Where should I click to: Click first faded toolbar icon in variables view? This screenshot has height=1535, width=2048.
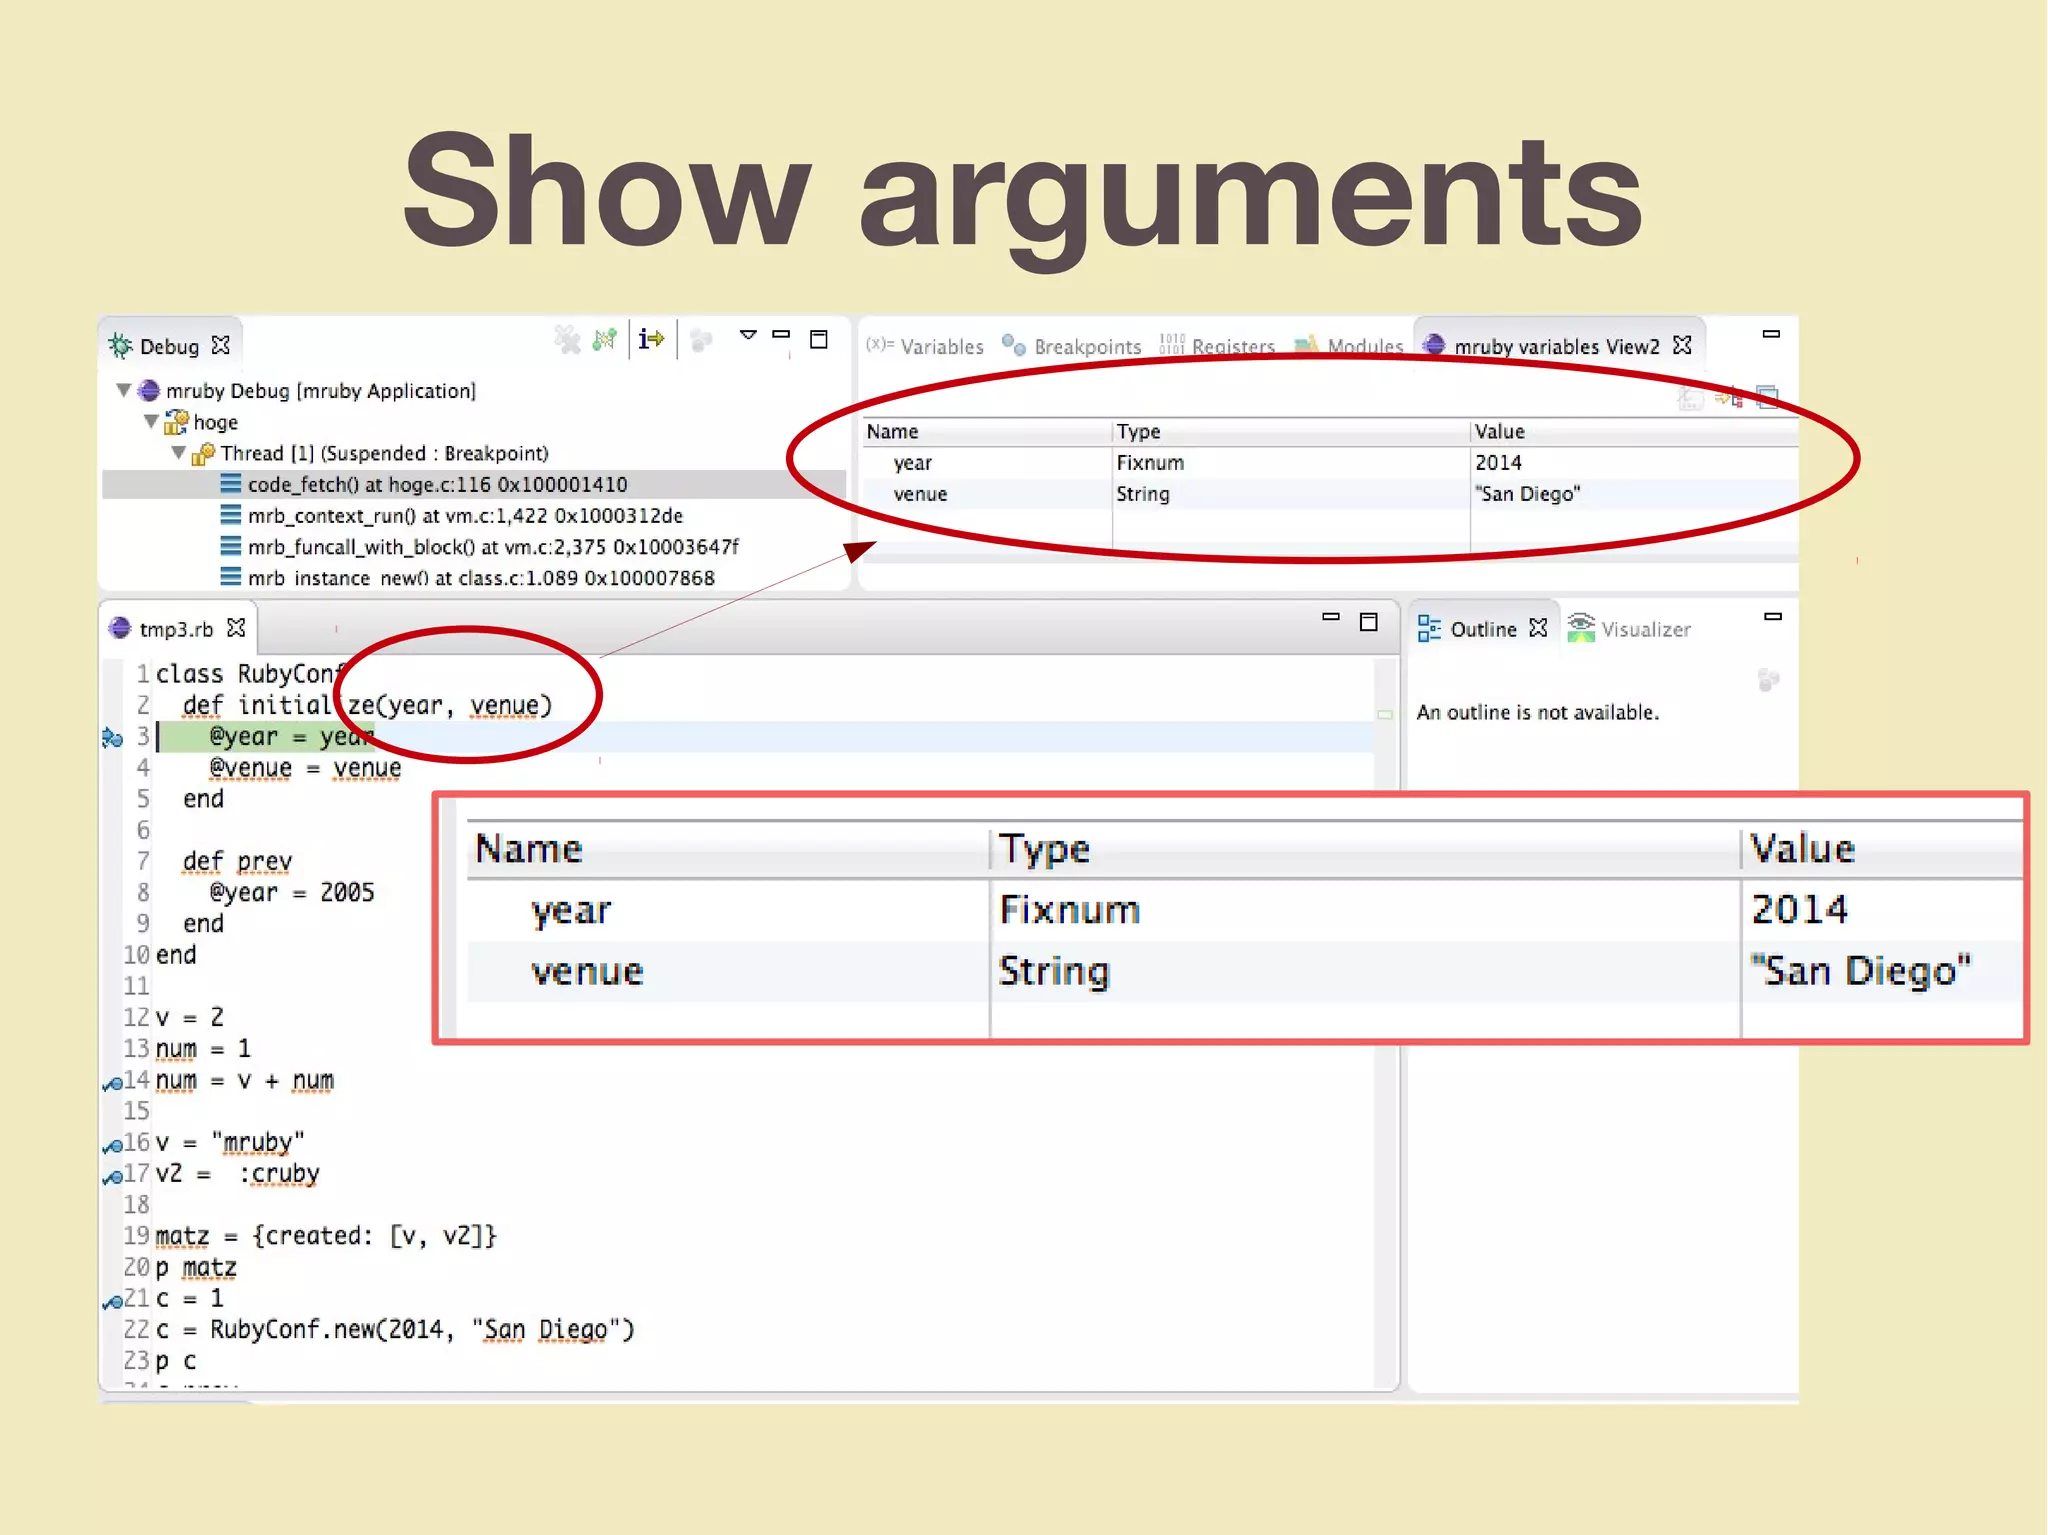point(1689,397)
